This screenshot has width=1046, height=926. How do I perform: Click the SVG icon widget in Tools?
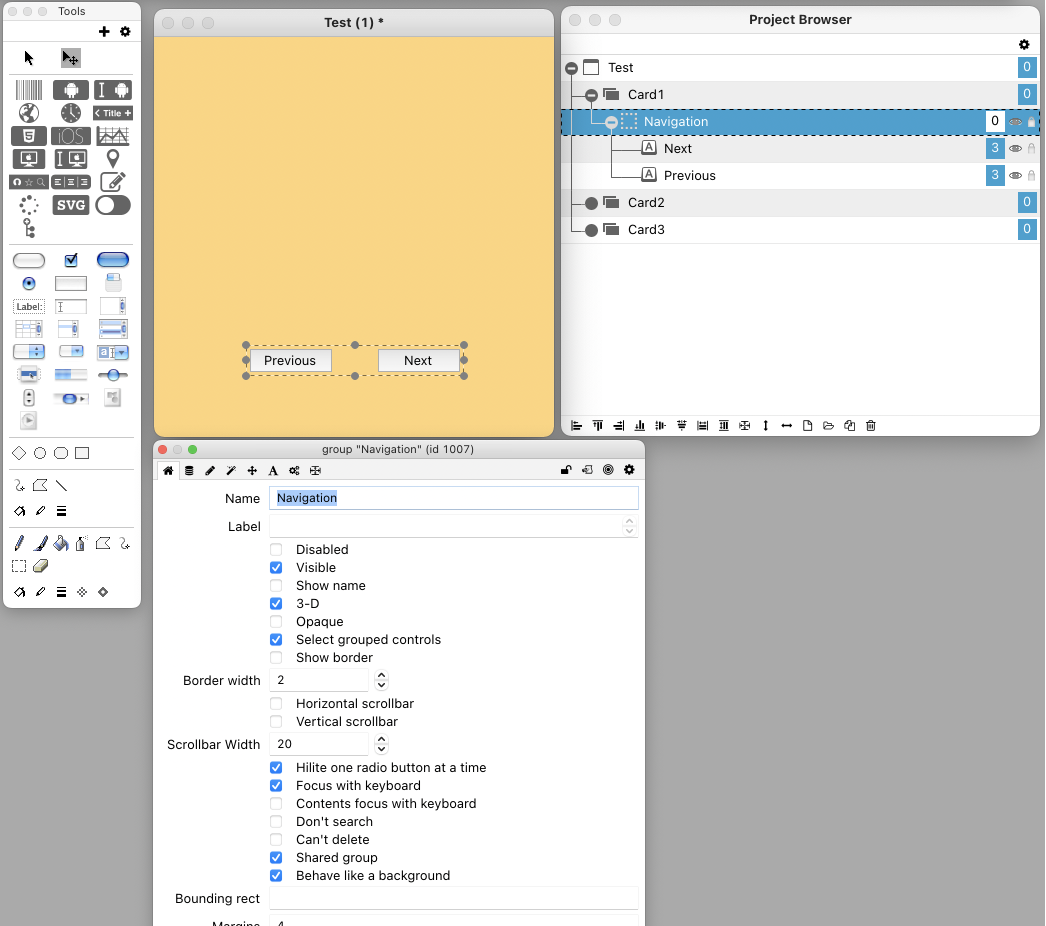coord(71,205)
